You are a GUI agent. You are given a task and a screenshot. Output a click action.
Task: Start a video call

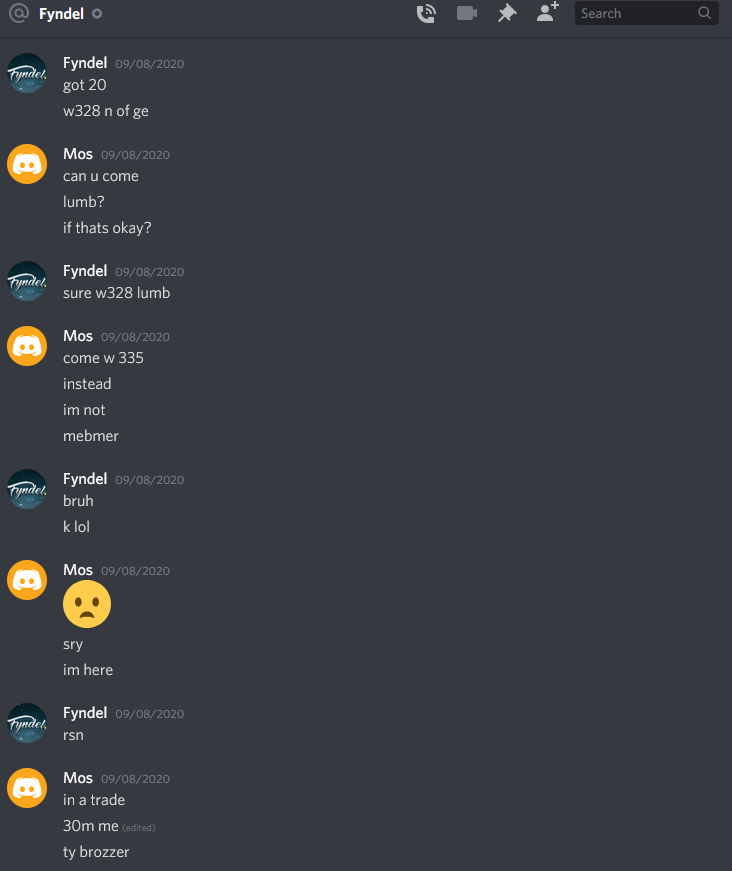click(467, 13)
